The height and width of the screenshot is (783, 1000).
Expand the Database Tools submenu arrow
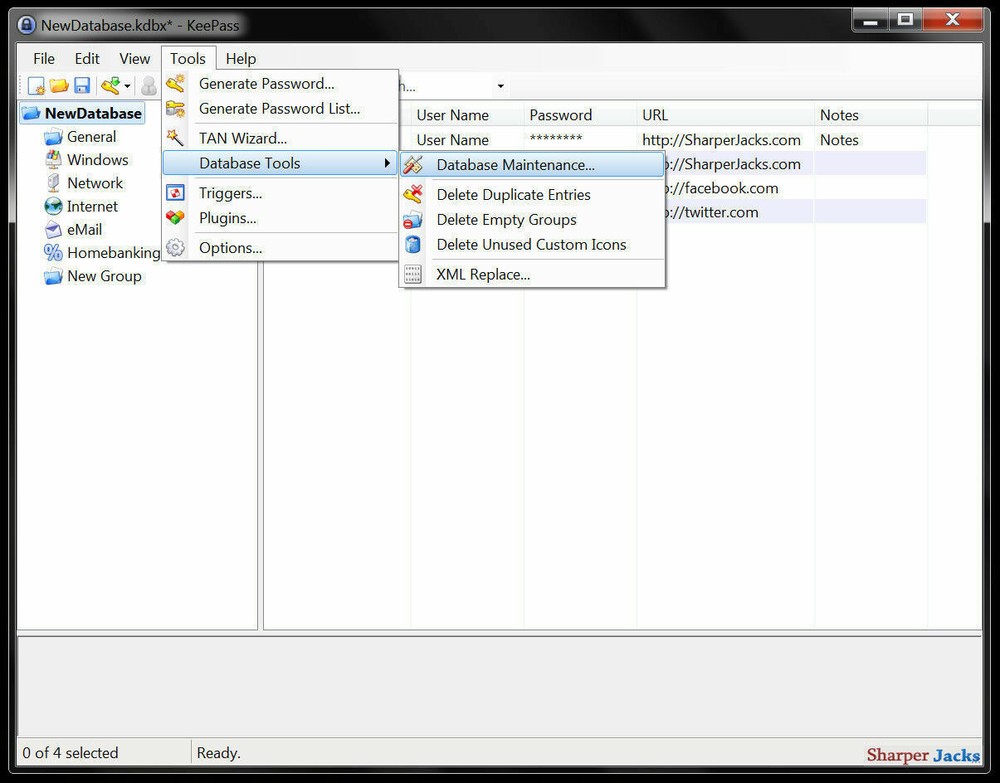tap(388, 163)
